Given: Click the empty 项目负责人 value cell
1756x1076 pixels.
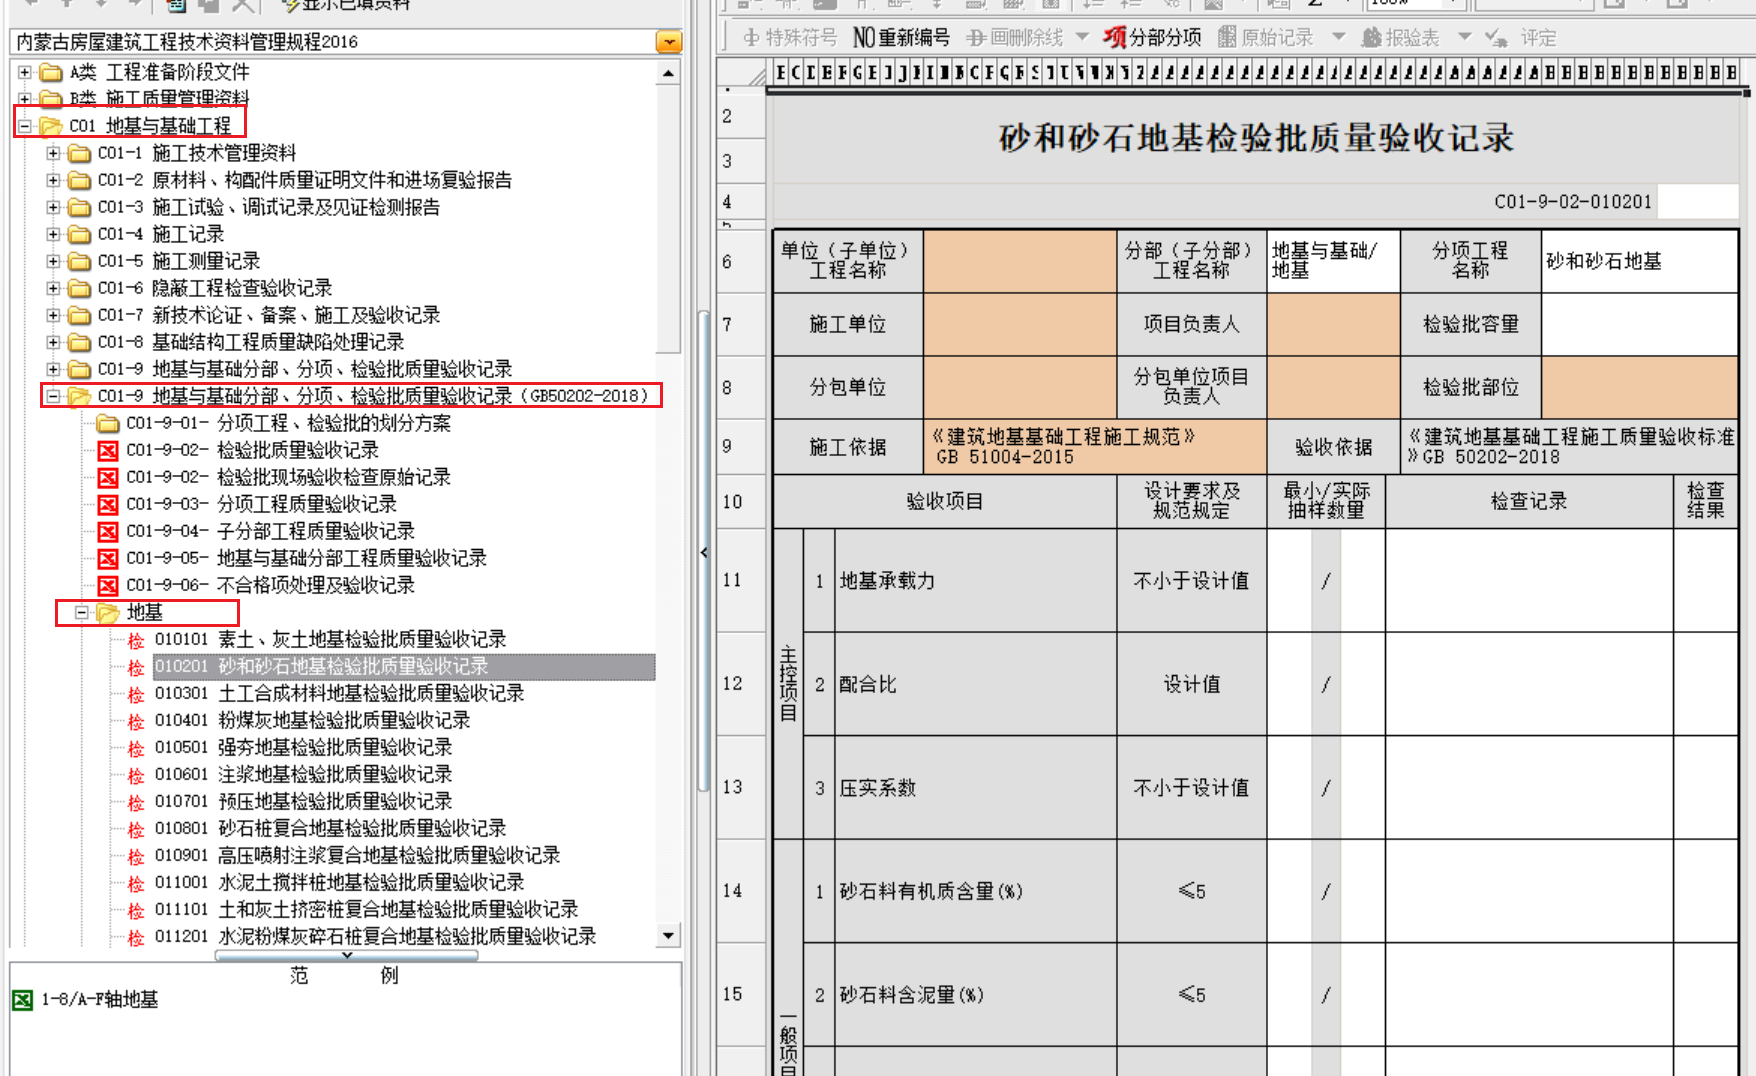Looking at the screenshot, I should pos(1333,324).
